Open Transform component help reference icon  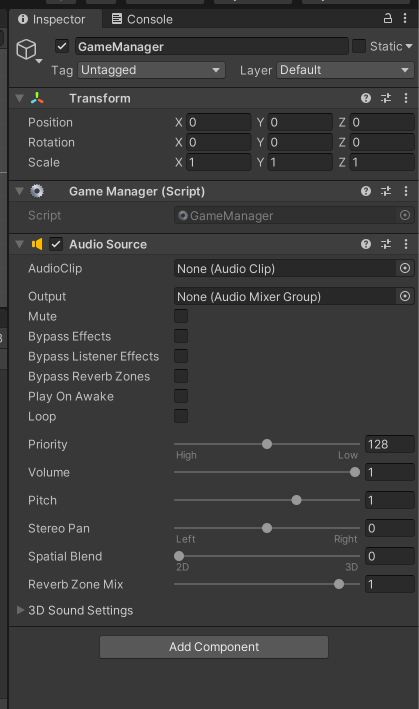366,98
